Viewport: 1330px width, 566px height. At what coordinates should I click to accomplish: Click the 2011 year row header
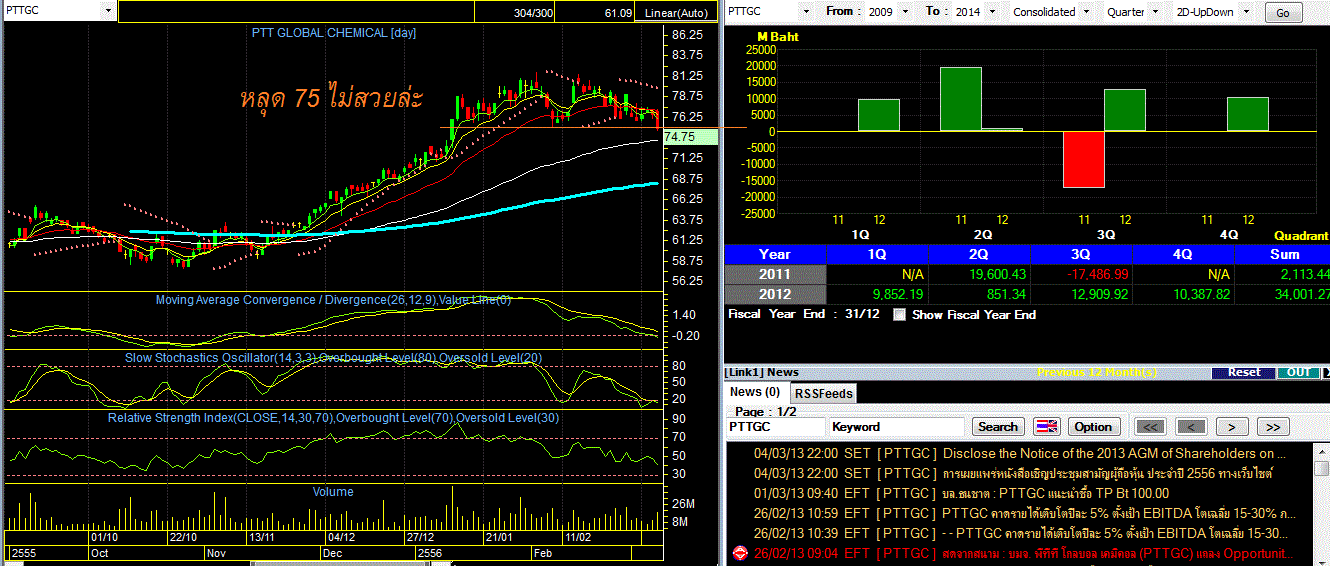775,274
